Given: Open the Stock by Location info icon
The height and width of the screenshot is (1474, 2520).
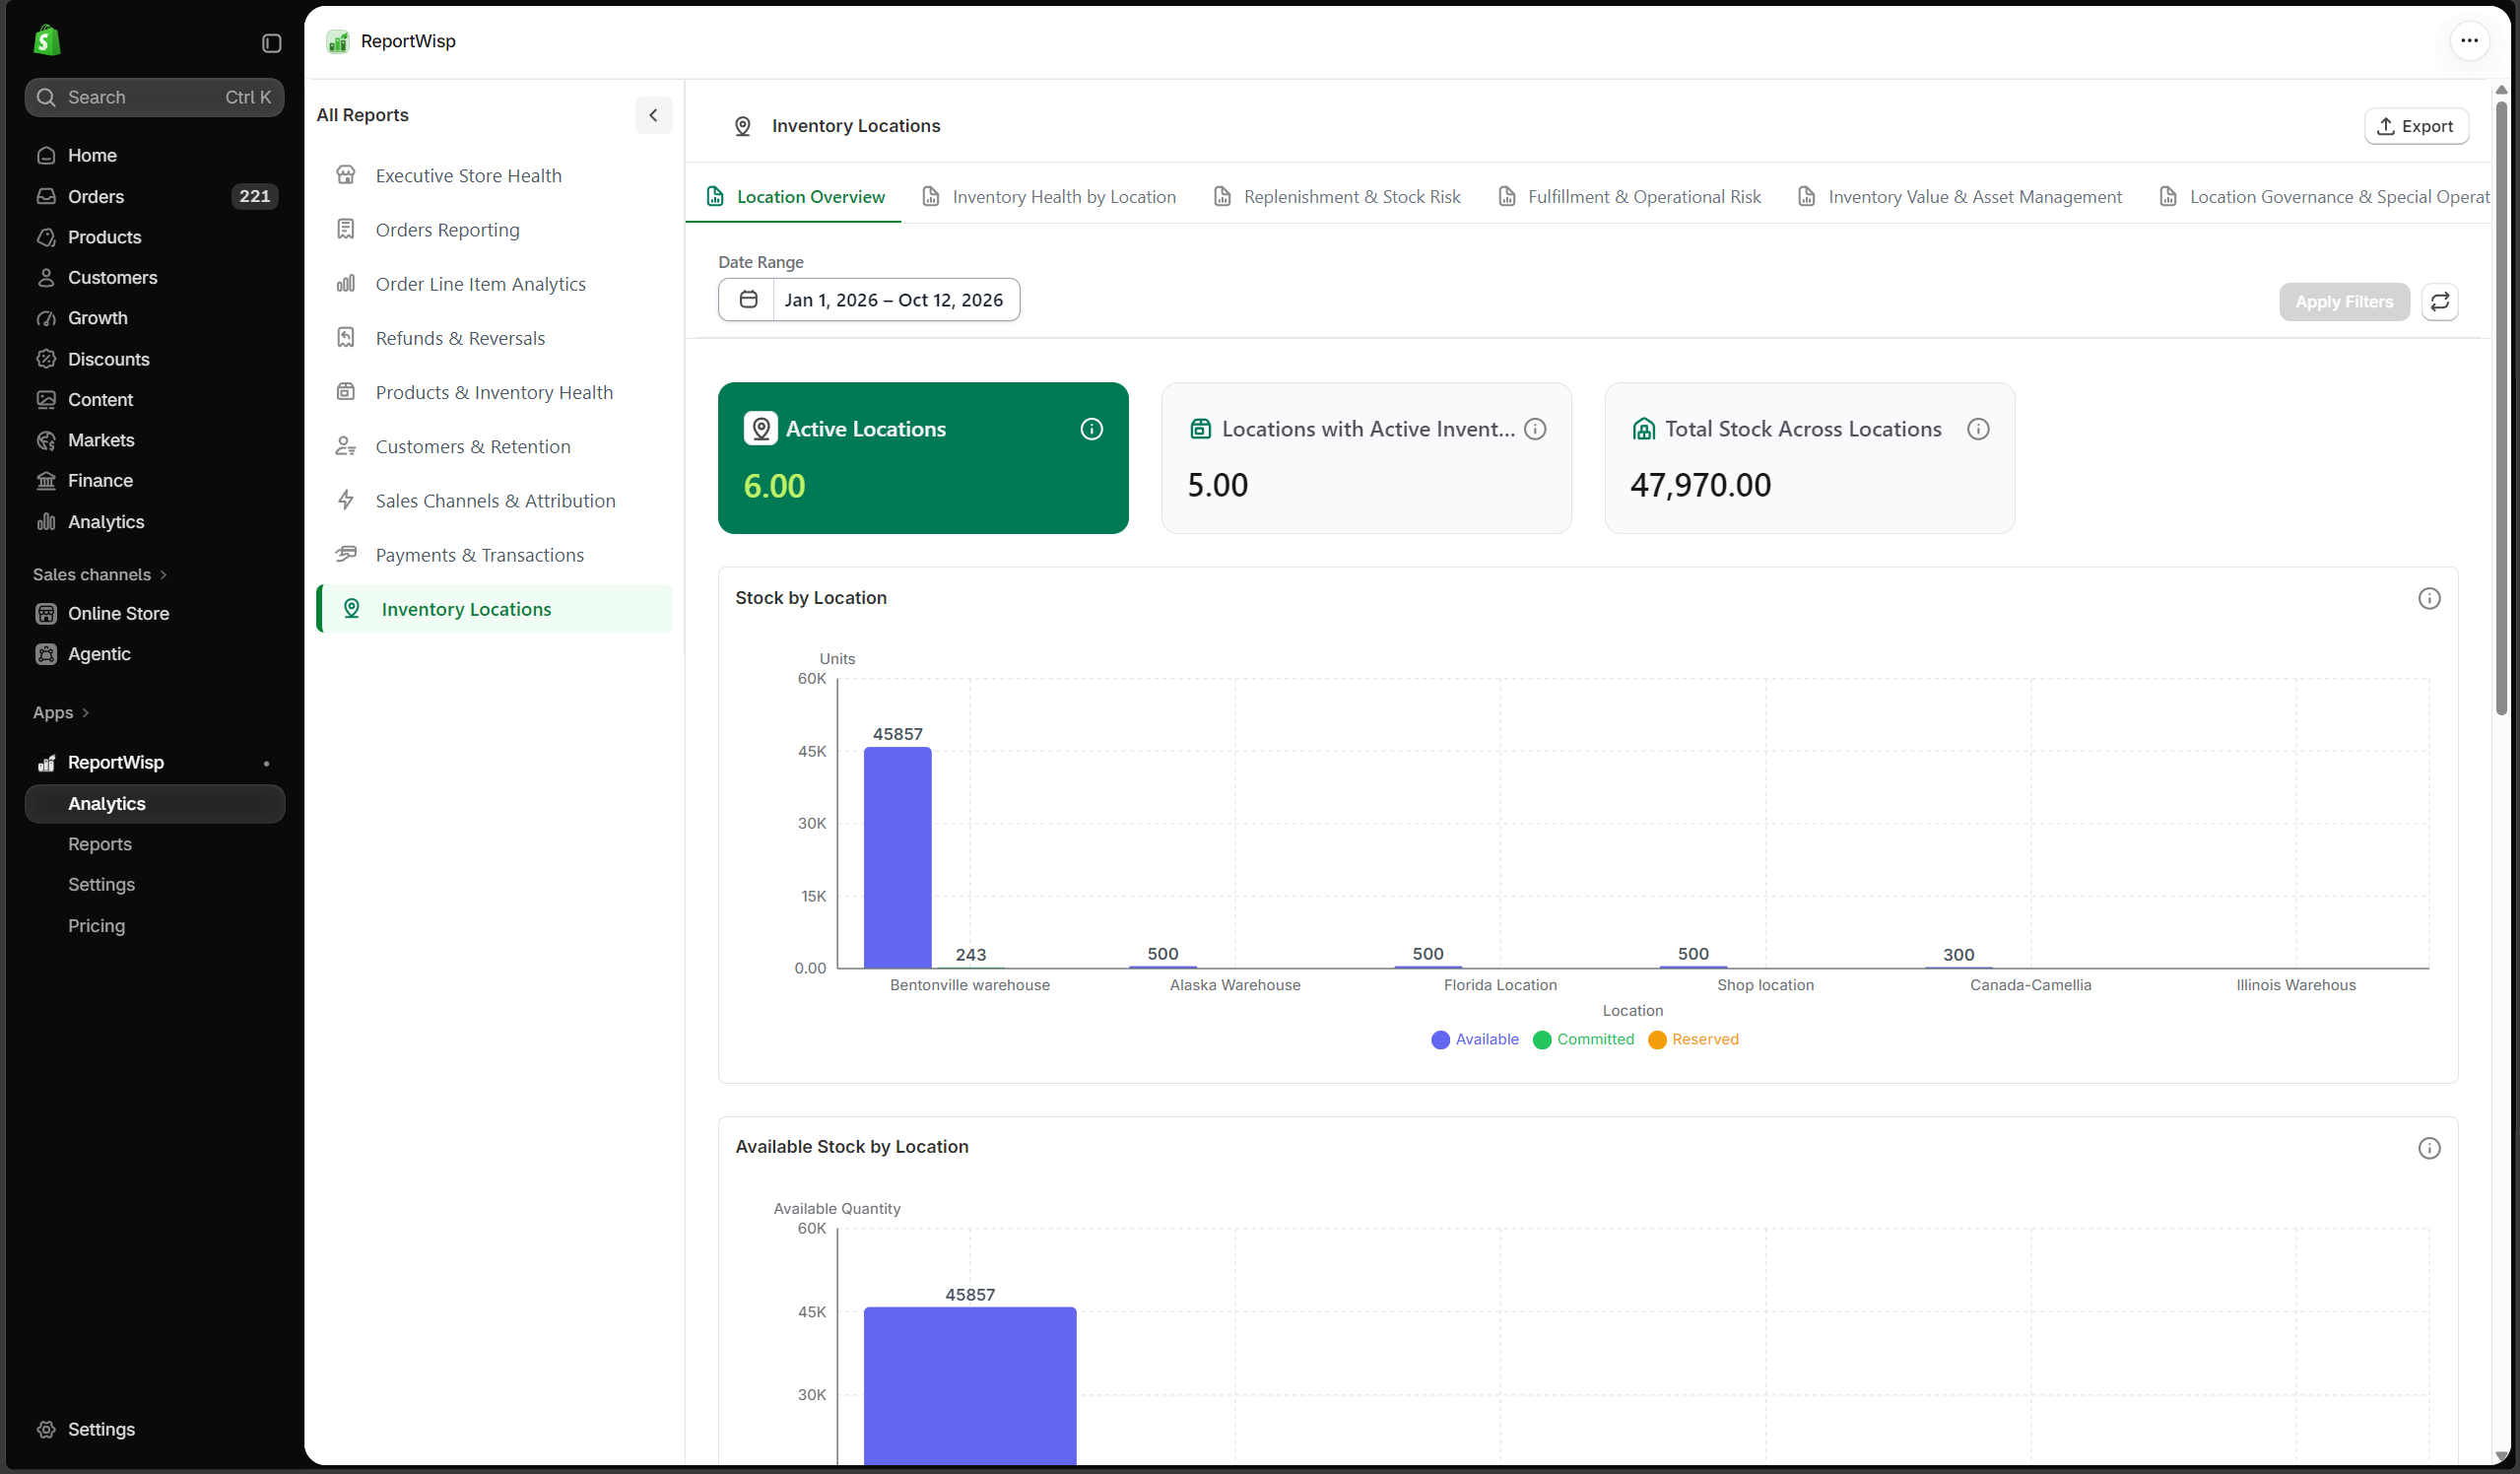Looking at the screenshot, I should [x=2429, y=598].
